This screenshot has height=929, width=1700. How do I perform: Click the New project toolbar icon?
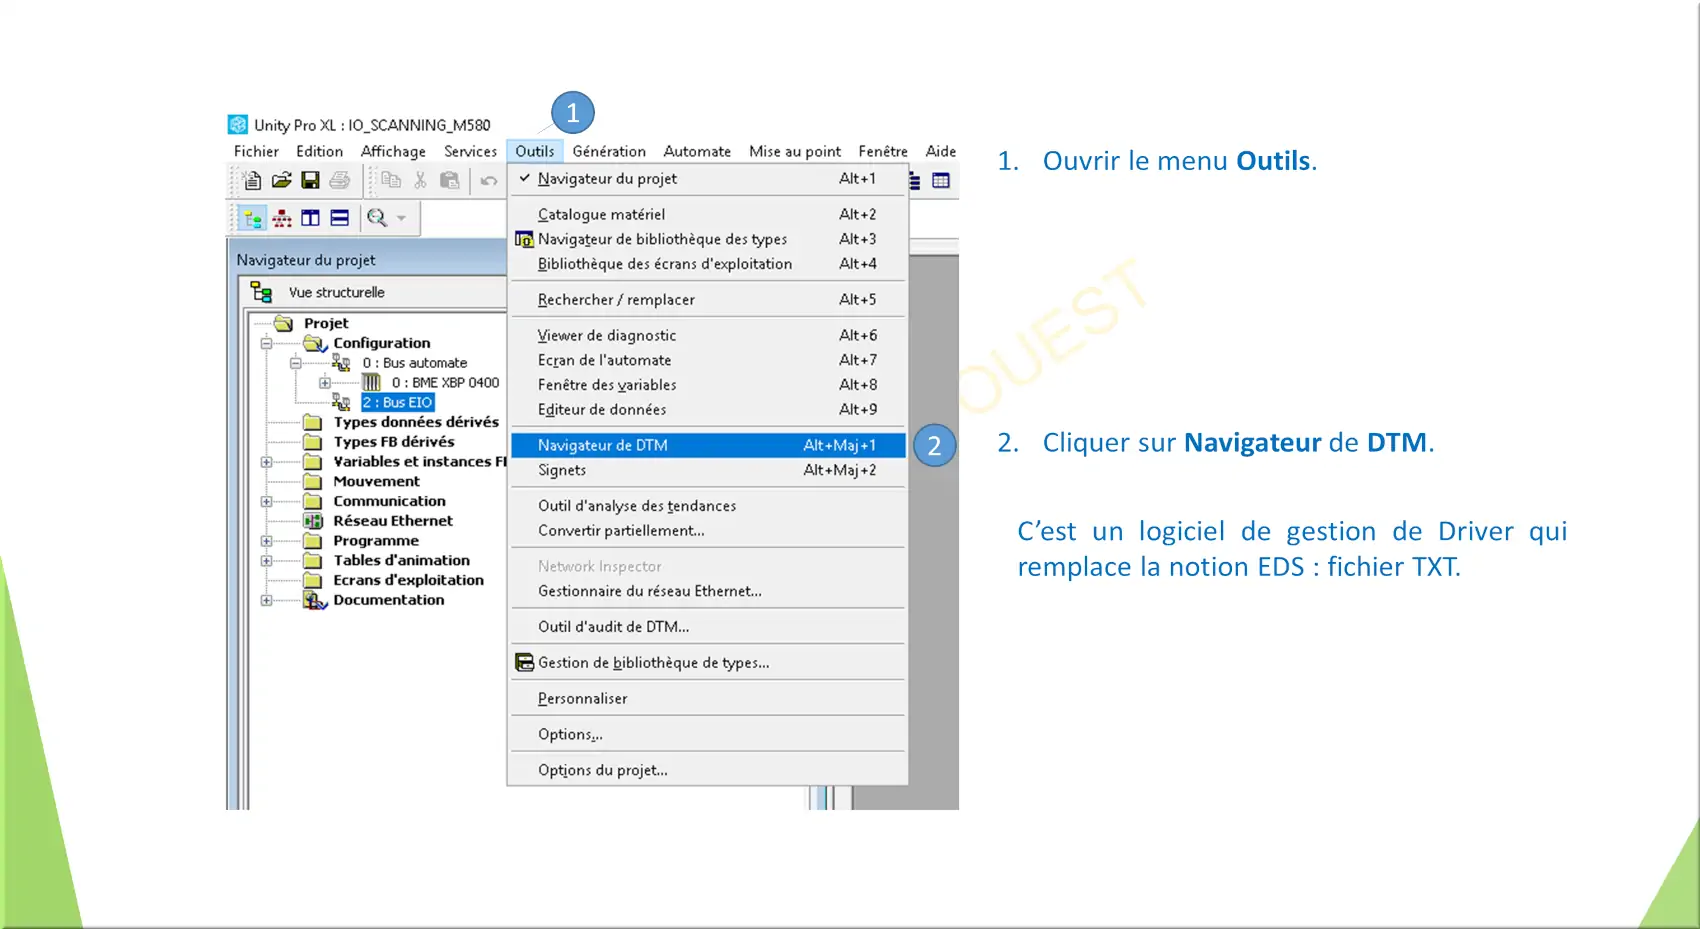[x=252, y=180]
